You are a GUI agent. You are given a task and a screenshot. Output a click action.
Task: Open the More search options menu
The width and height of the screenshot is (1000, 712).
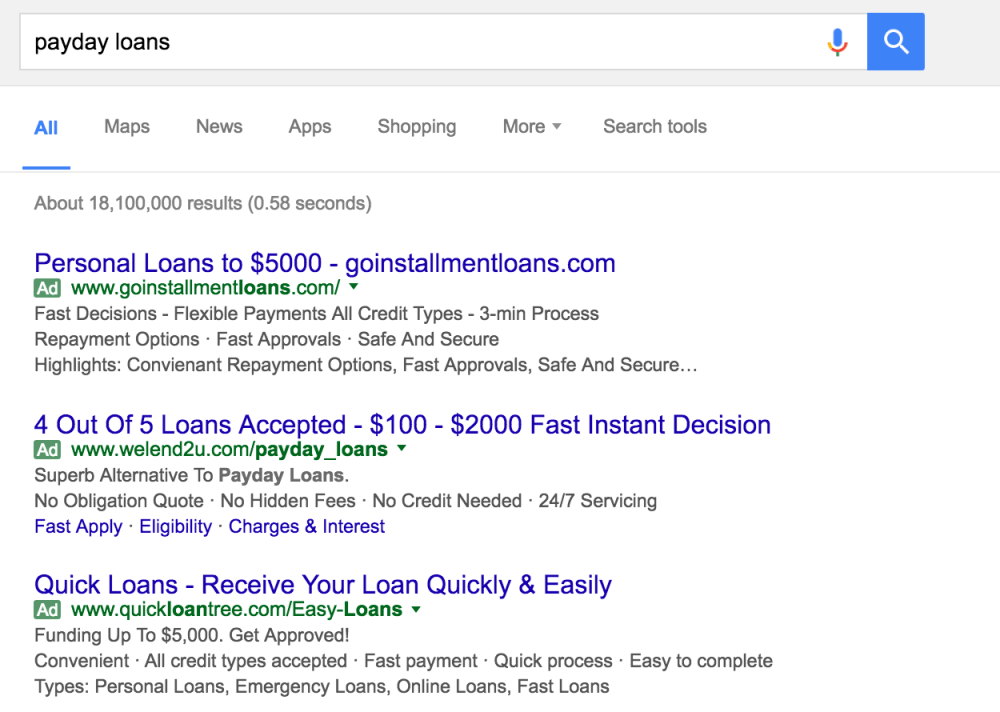pyautogui.click(x=531, y=127)
